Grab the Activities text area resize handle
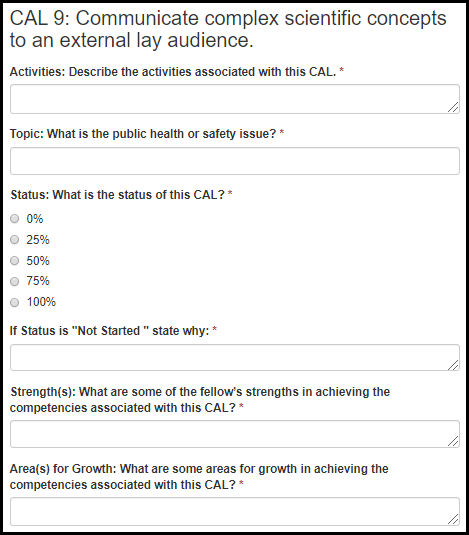The image size is (469, 535). pyautogui.click(x=453, y=107)
